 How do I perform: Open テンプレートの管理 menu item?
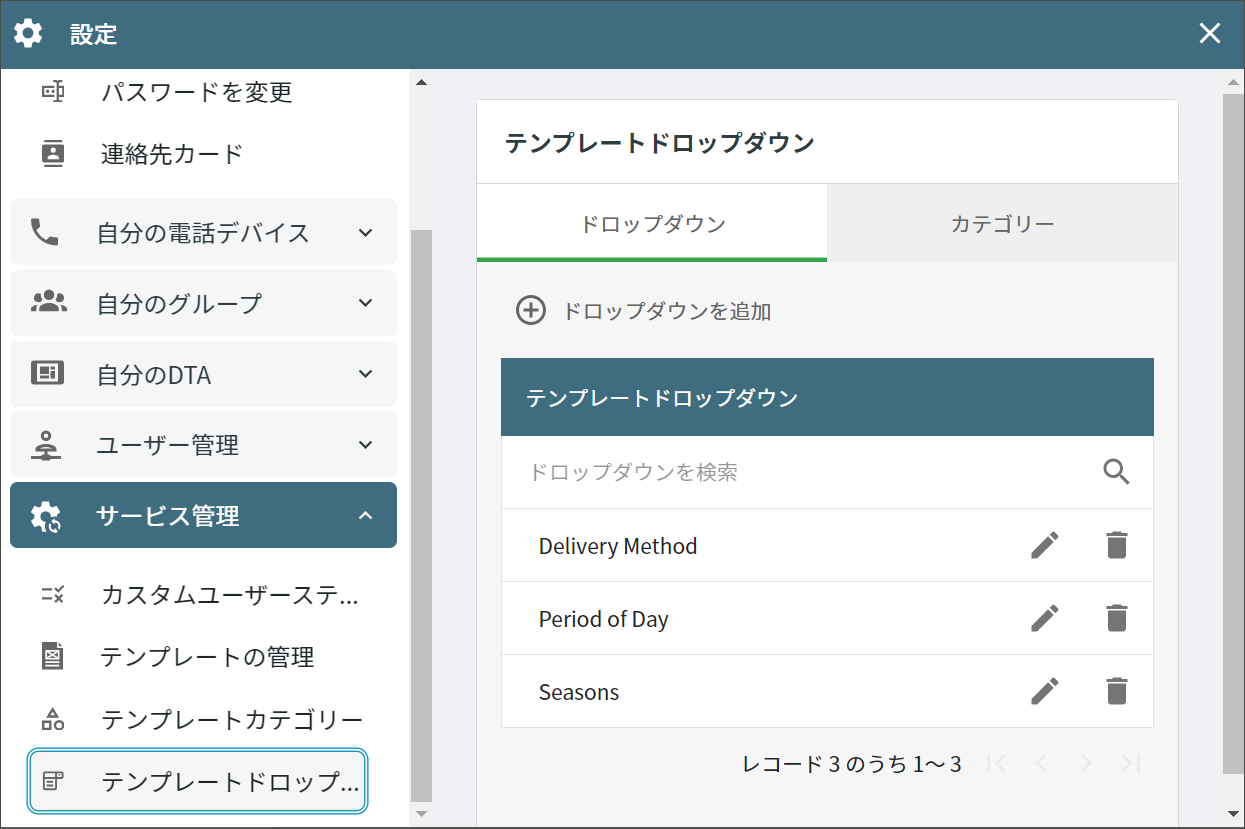(x=208, y=657)
